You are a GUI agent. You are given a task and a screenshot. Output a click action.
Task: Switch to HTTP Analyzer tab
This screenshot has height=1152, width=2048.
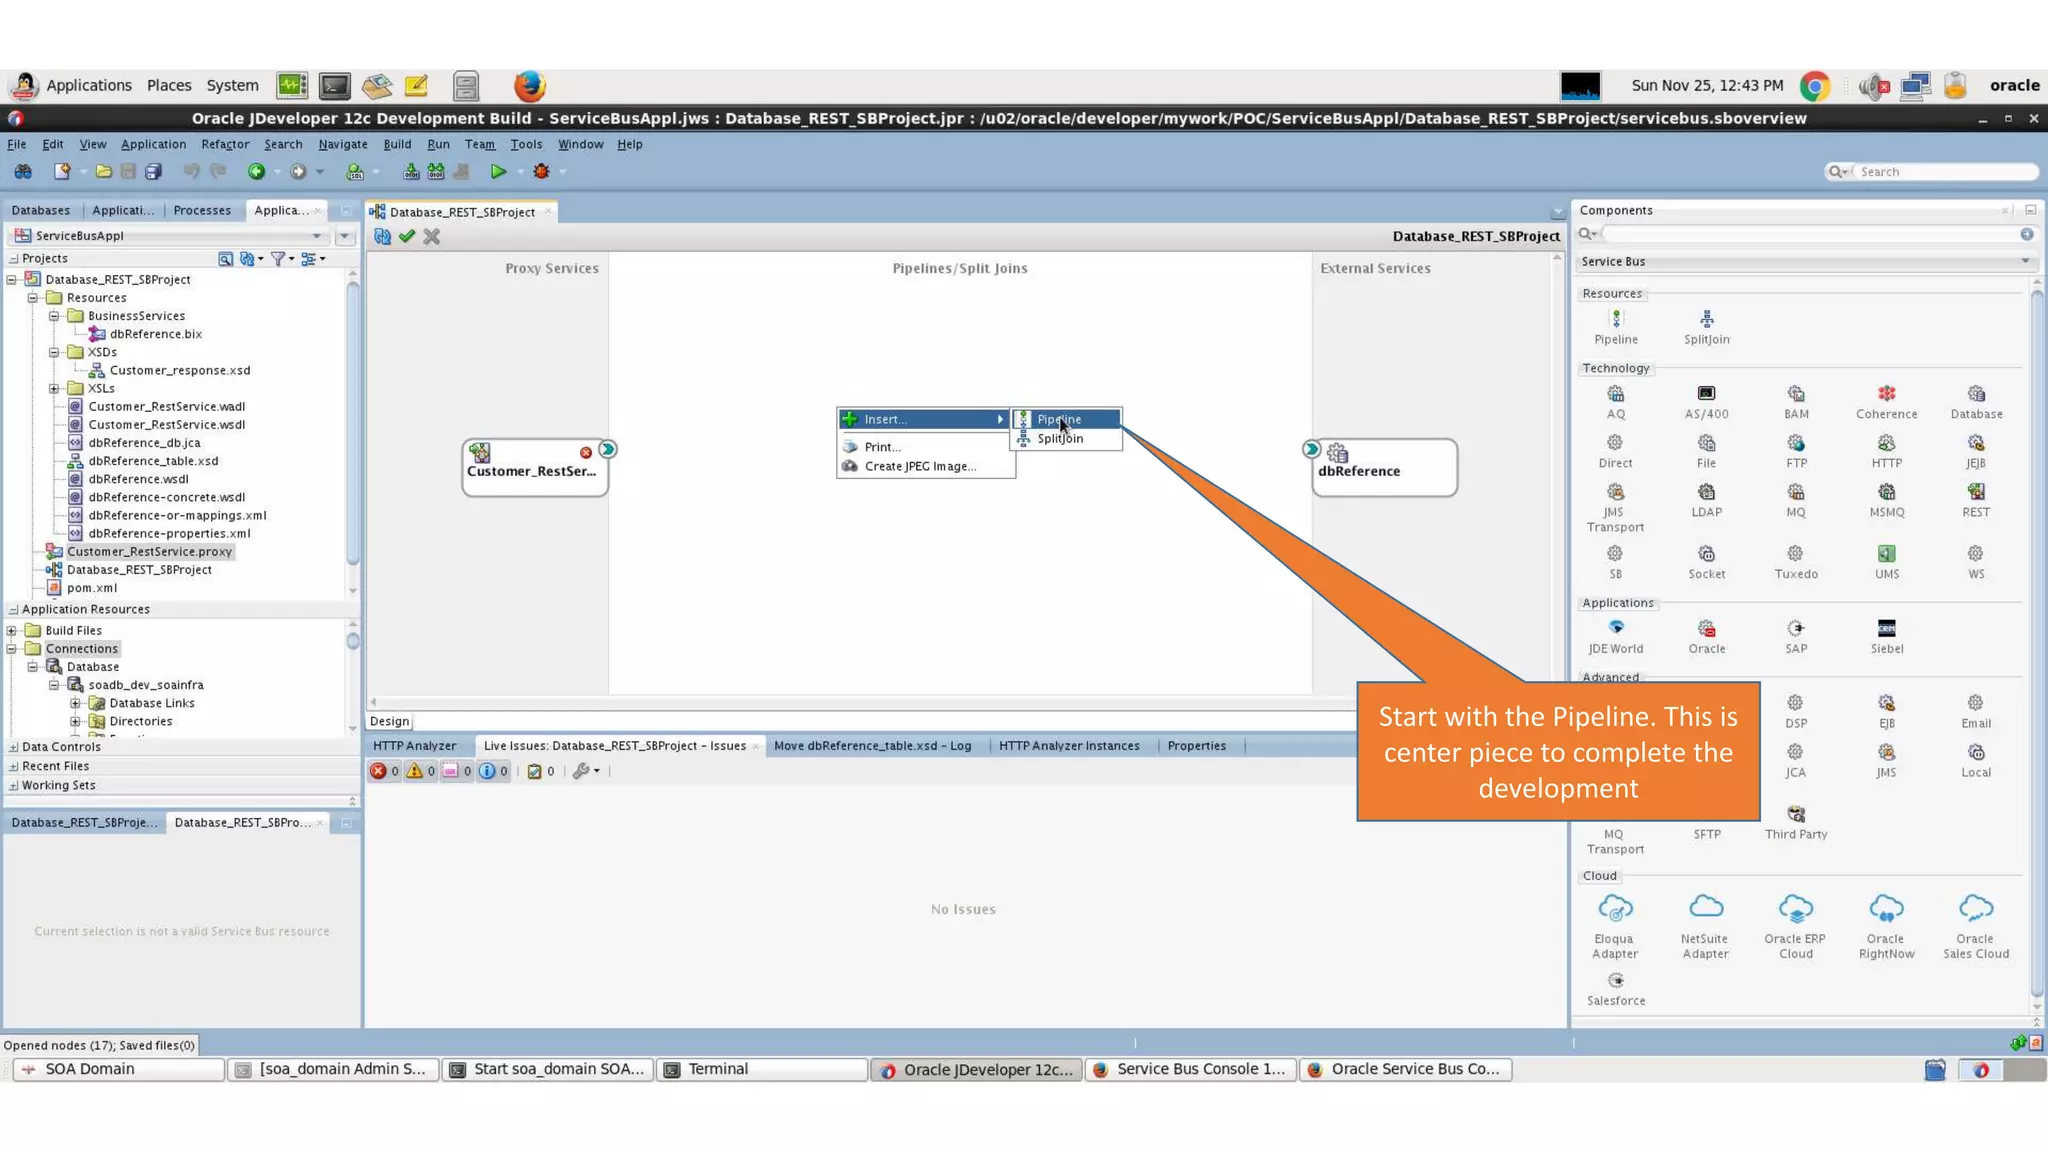point(414,746)
